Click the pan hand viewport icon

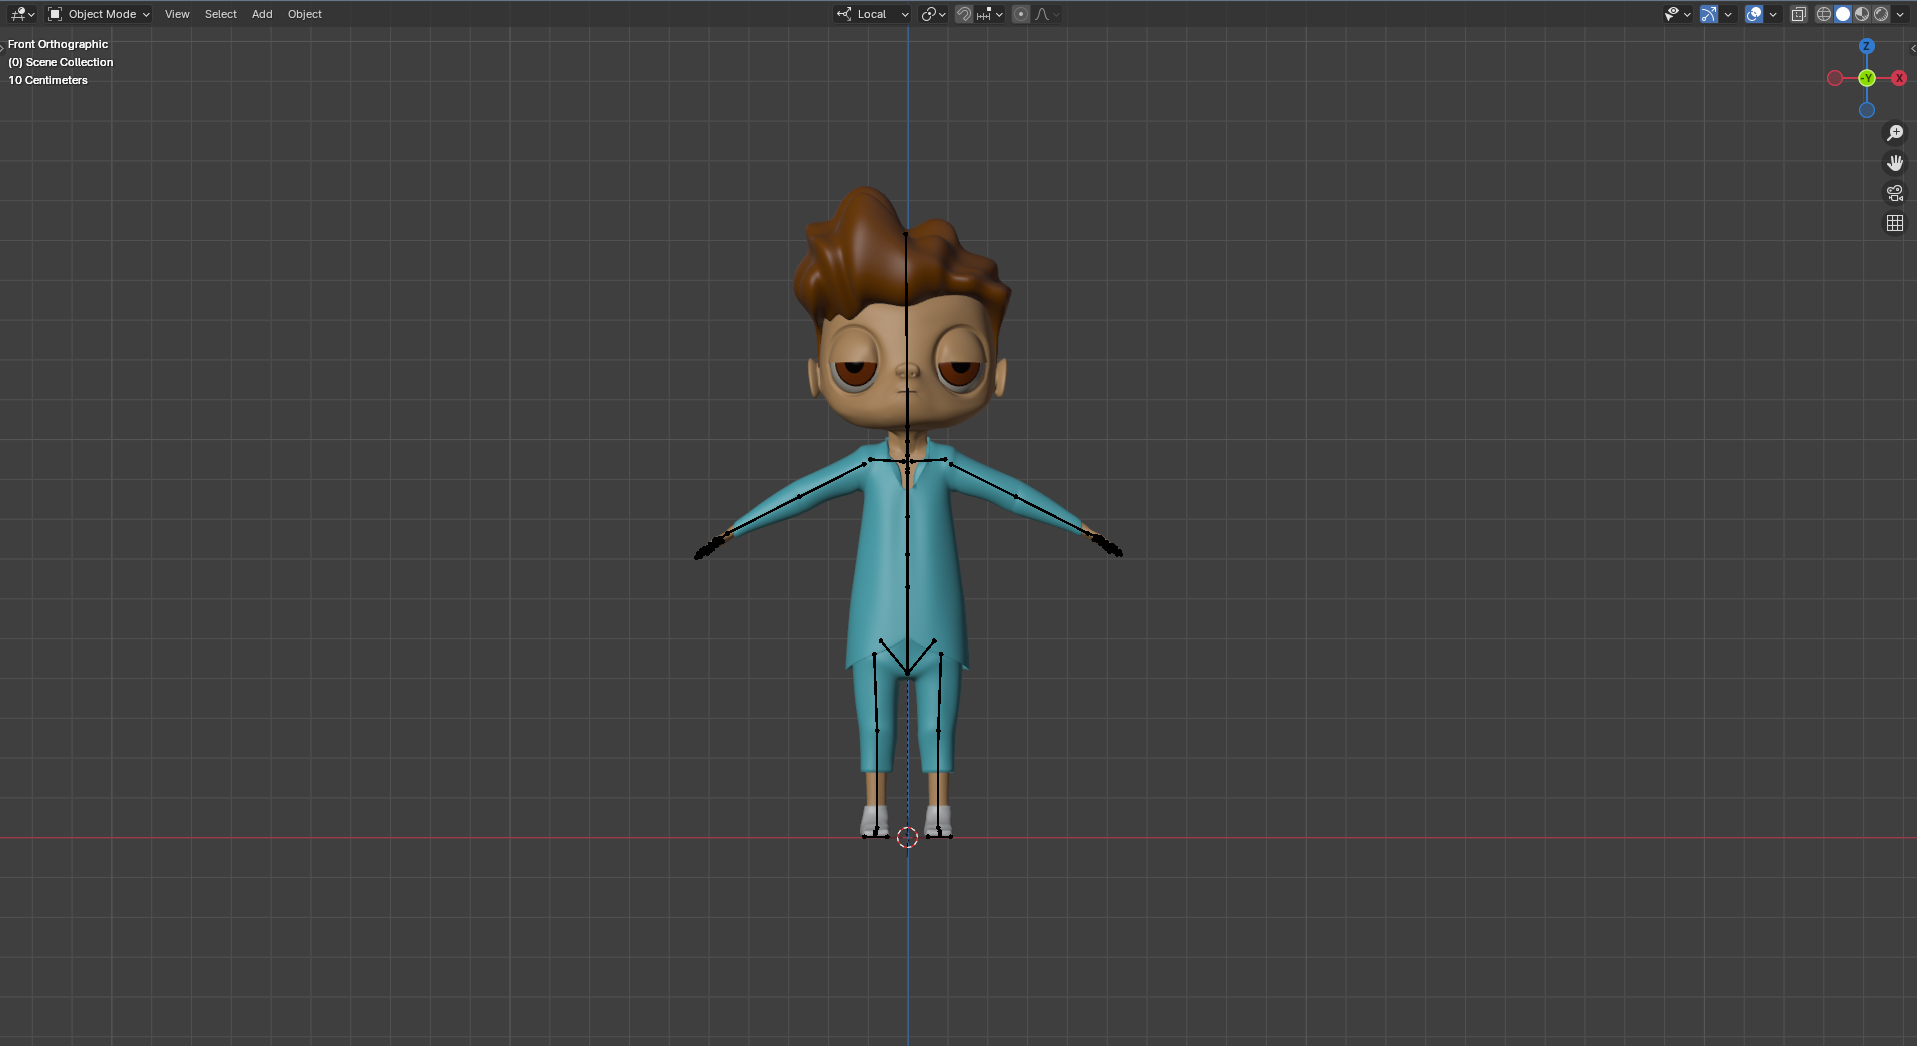tap(1895, 163)
